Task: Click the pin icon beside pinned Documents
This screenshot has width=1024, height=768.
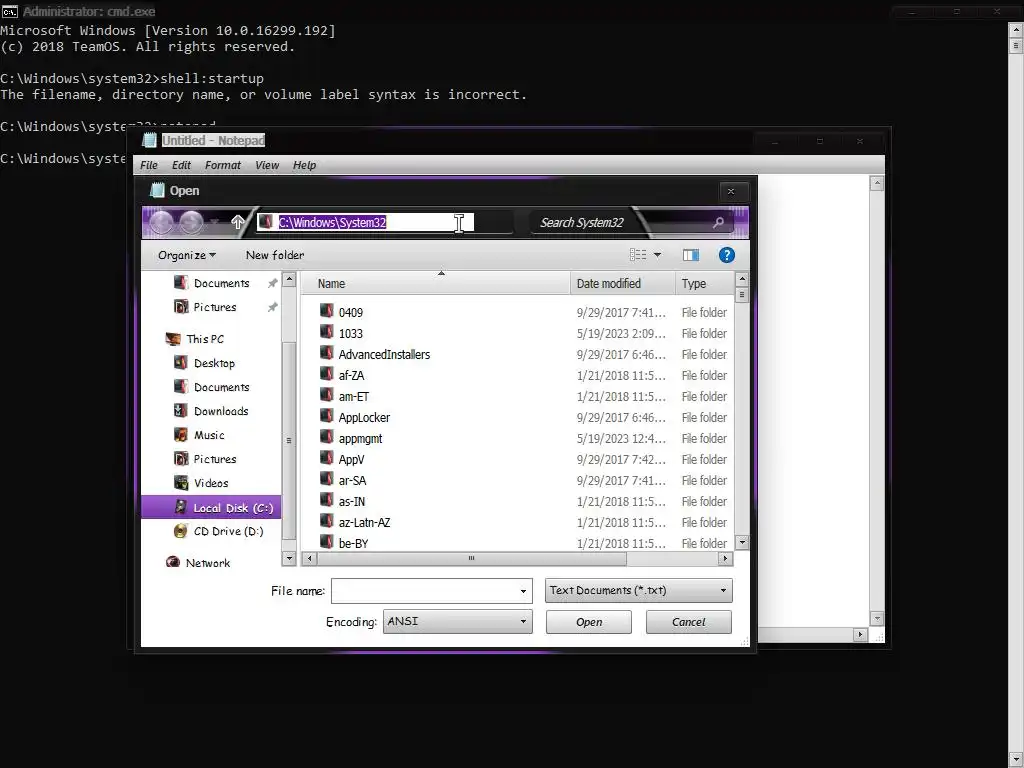Action: (x=272, y=283)
